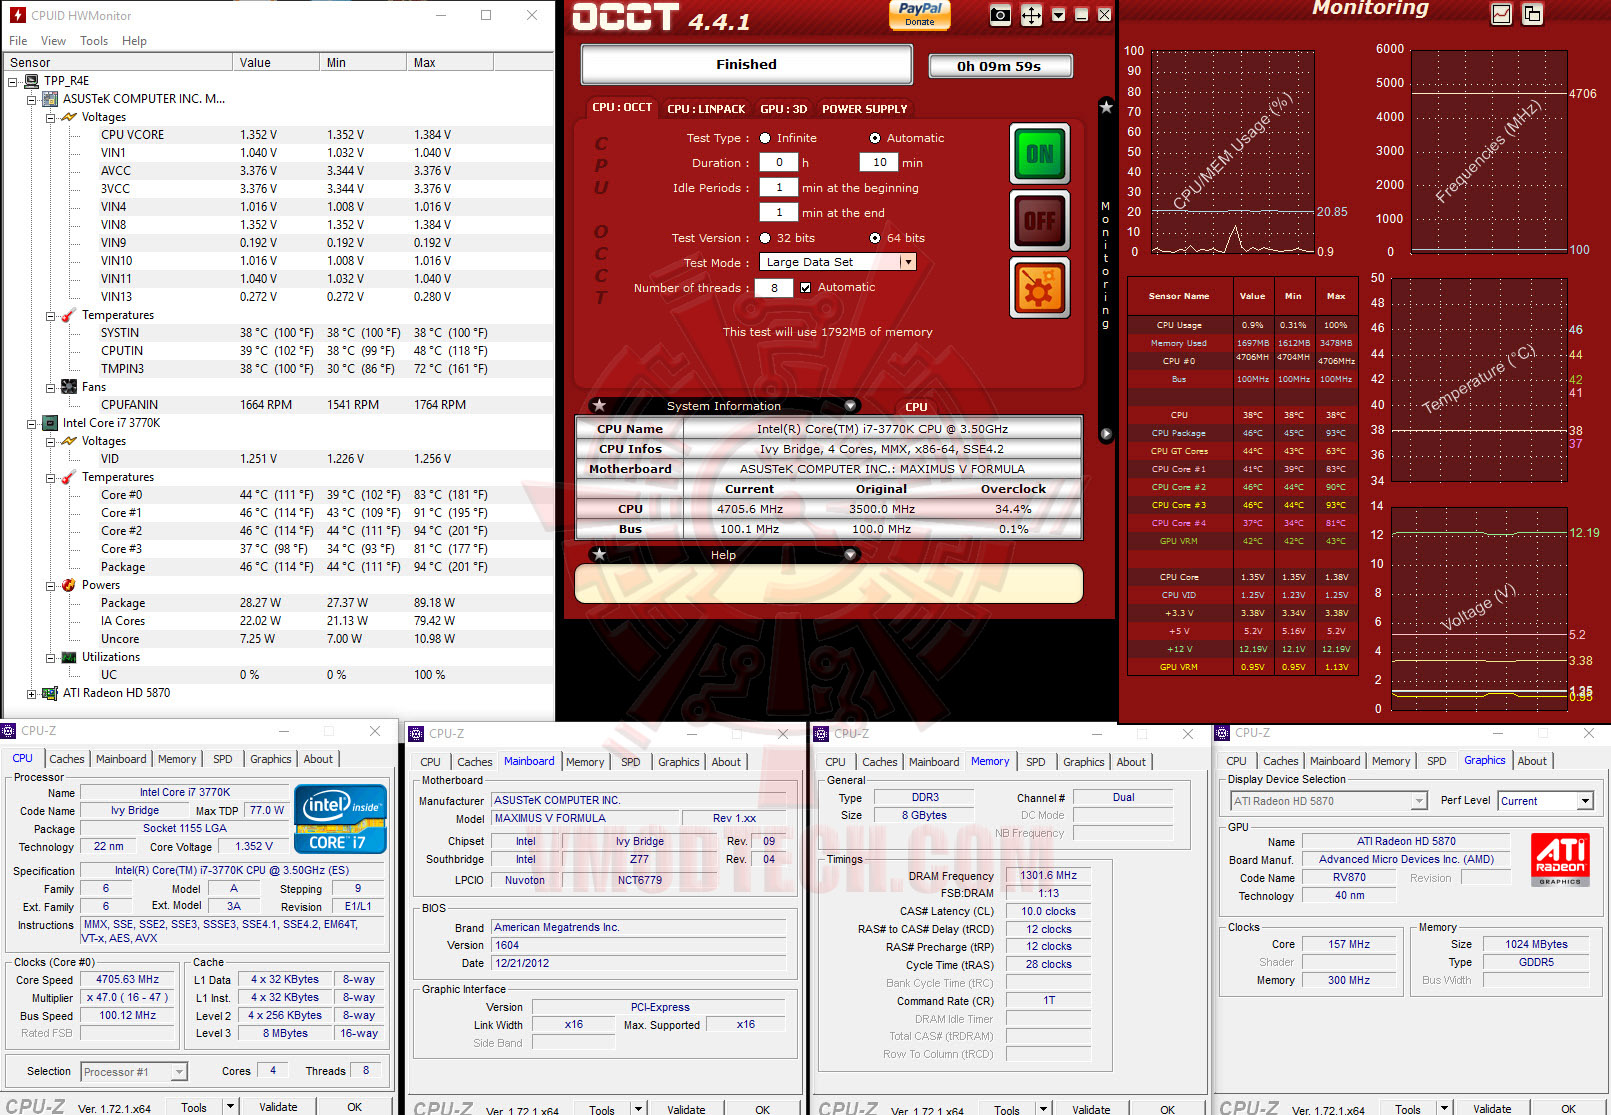Image resolution: width=1611 pixels, height=1115 pixels.
Task: Click the green ON start button
Action: tap(1039, 153)
